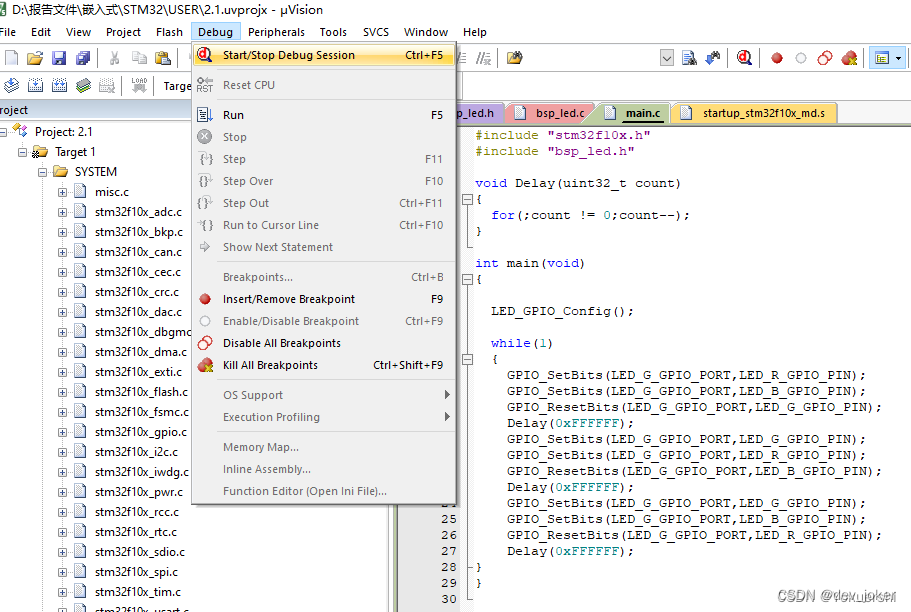
Task: Expand the misc.c file node
Action: pos(62,192)
